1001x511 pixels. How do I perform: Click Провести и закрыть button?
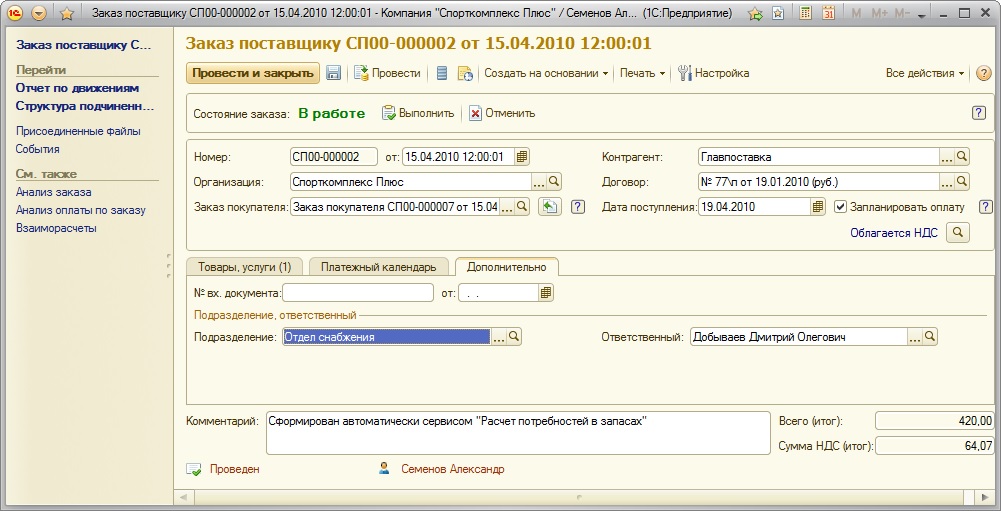point(253,73)
